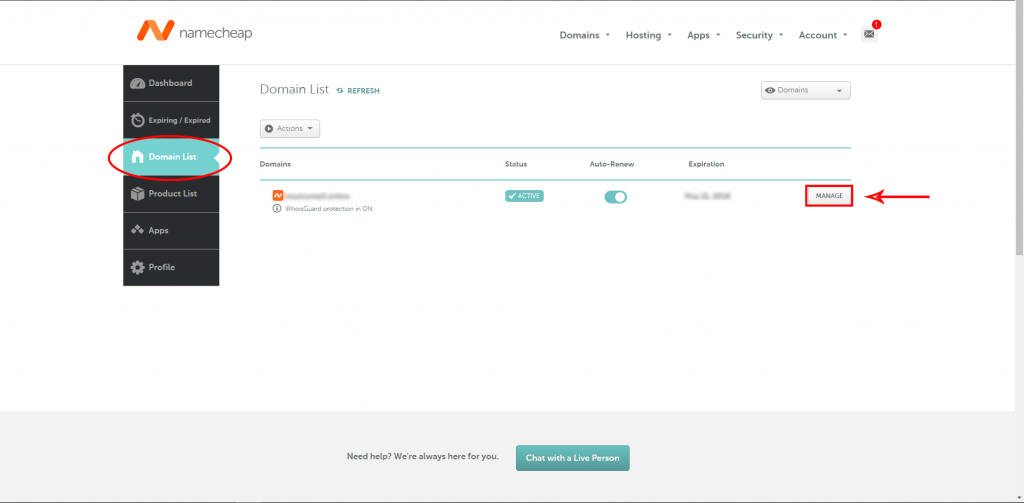This screenshot has width=1024, height=503.
Task: Toggle Auto-Renew switch for the domain
Action: [x=615, y=197]
